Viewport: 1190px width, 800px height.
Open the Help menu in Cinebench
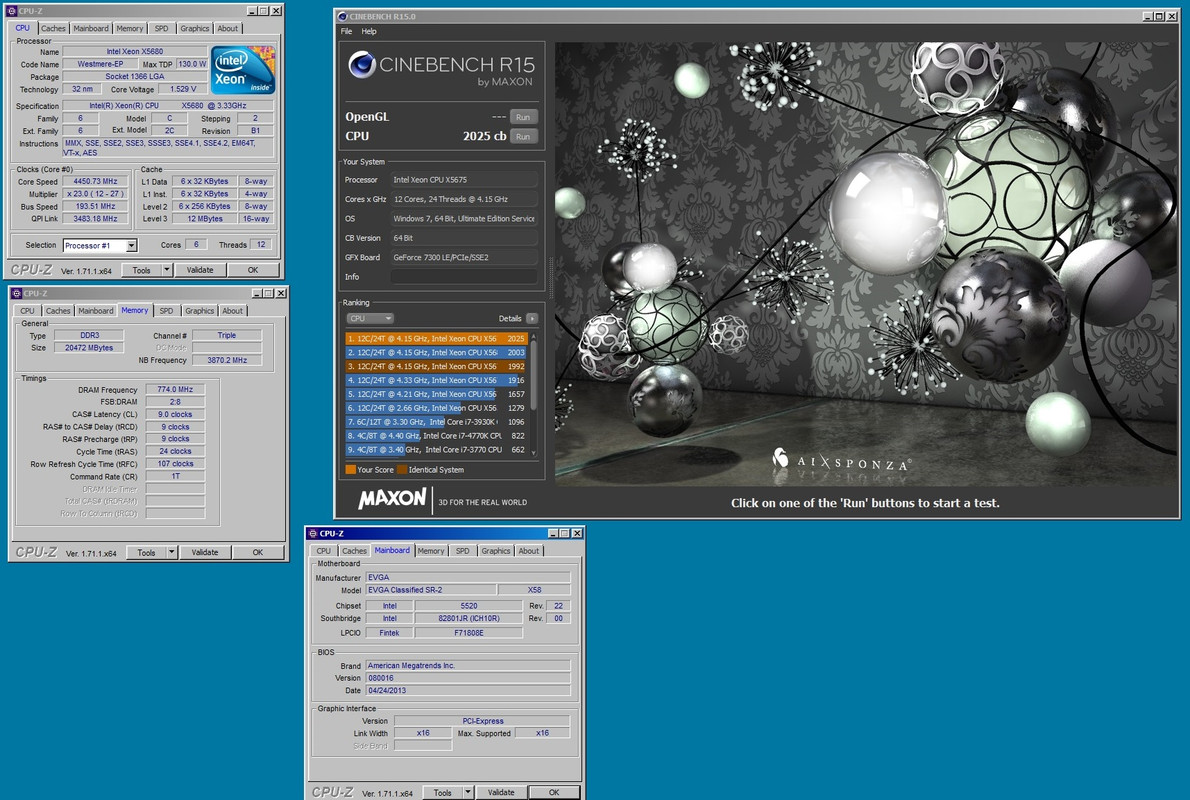point(369,31)
